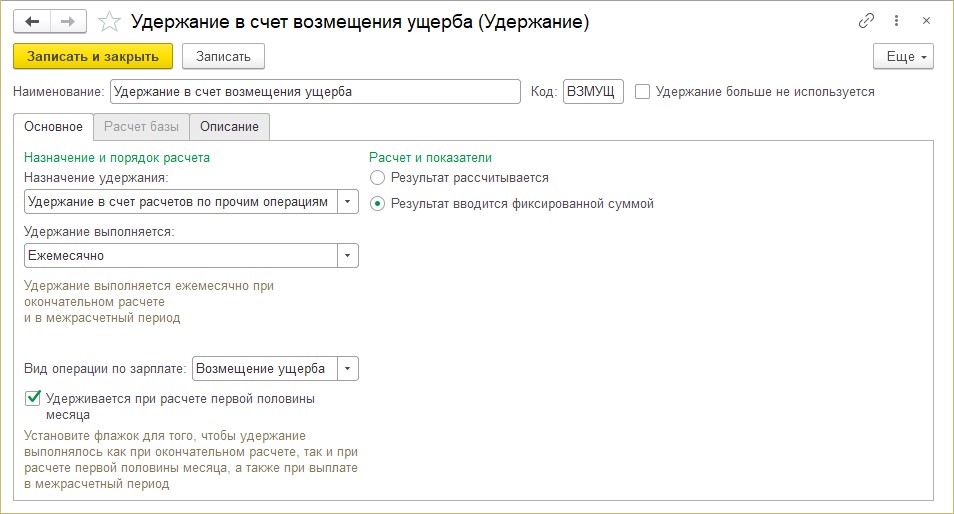Expand the 'Назначение удержания' dropdown list
This screenshot has height=514, width=954.
pyautogui.click(x=347, y=202)
